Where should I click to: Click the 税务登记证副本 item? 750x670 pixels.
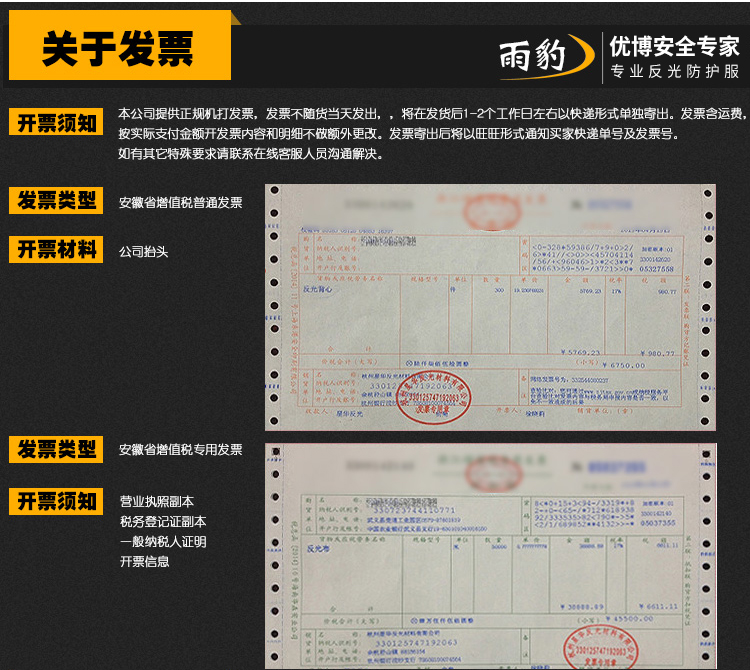click(162, 522)
